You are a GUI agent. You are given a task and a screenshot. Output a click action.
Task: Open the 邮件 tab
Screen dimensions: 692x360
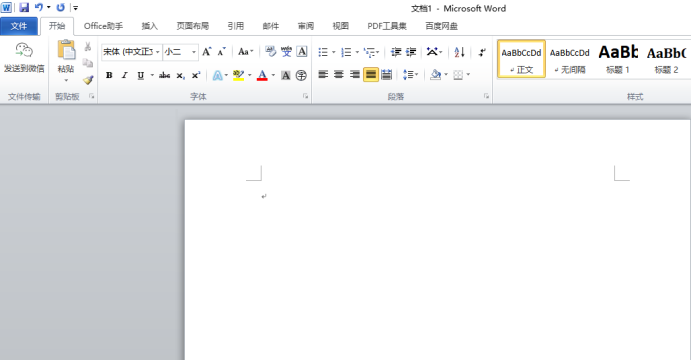[x=271, y=26]
